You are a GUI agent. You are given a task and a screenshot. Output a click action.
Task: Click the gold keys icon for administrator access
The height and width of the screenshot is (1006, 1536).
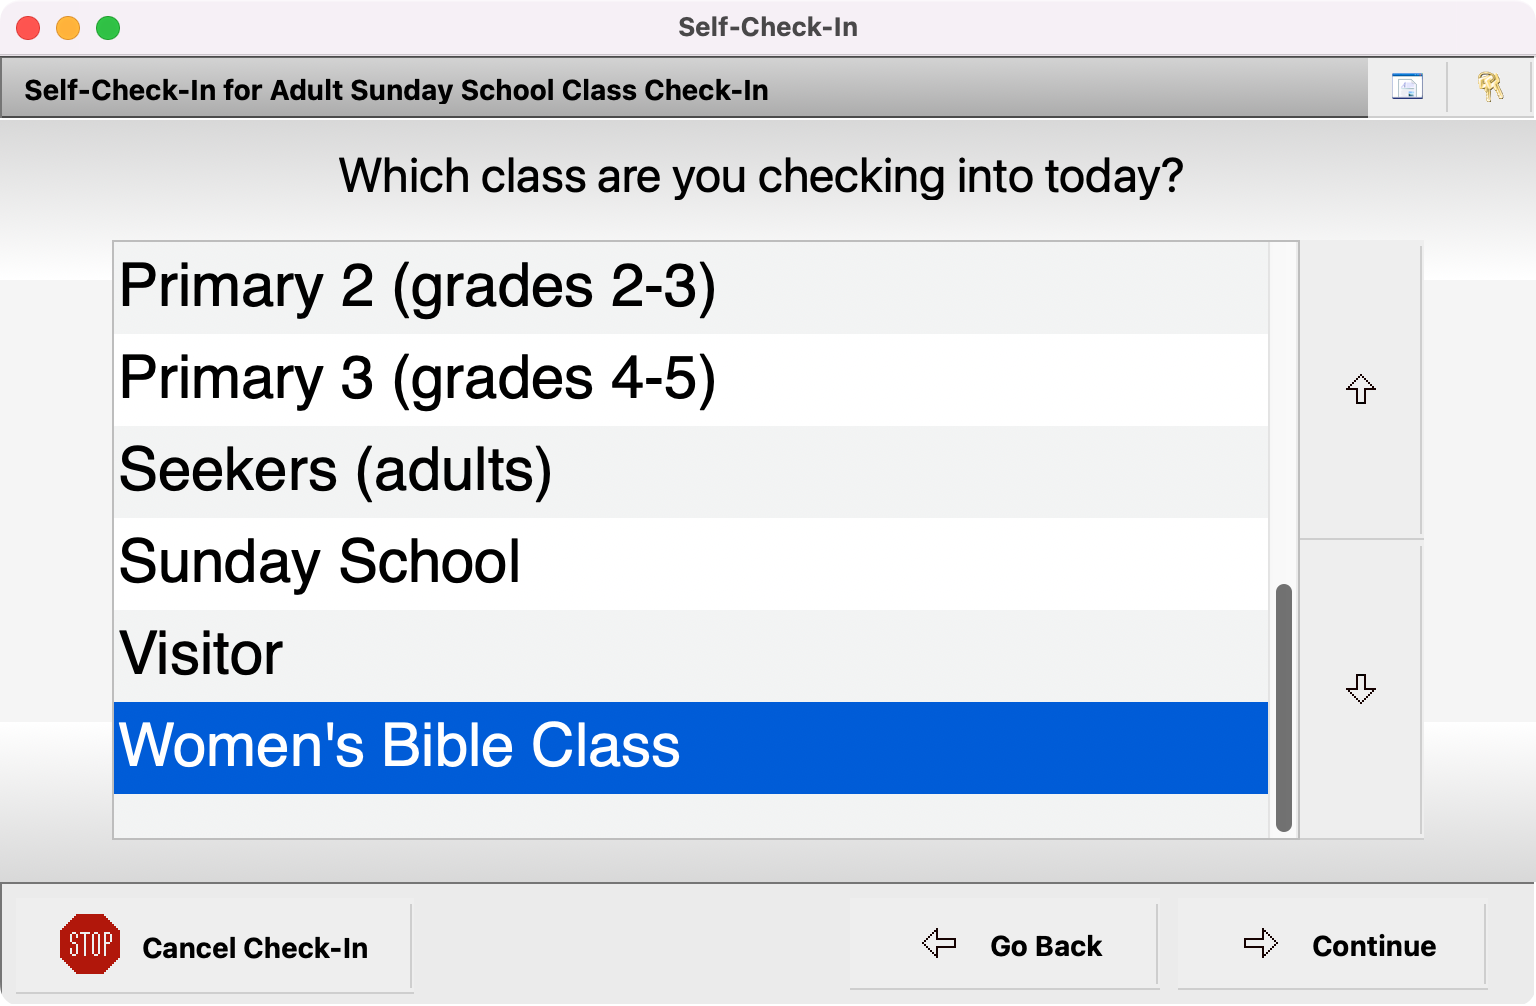click(1490, 87)
